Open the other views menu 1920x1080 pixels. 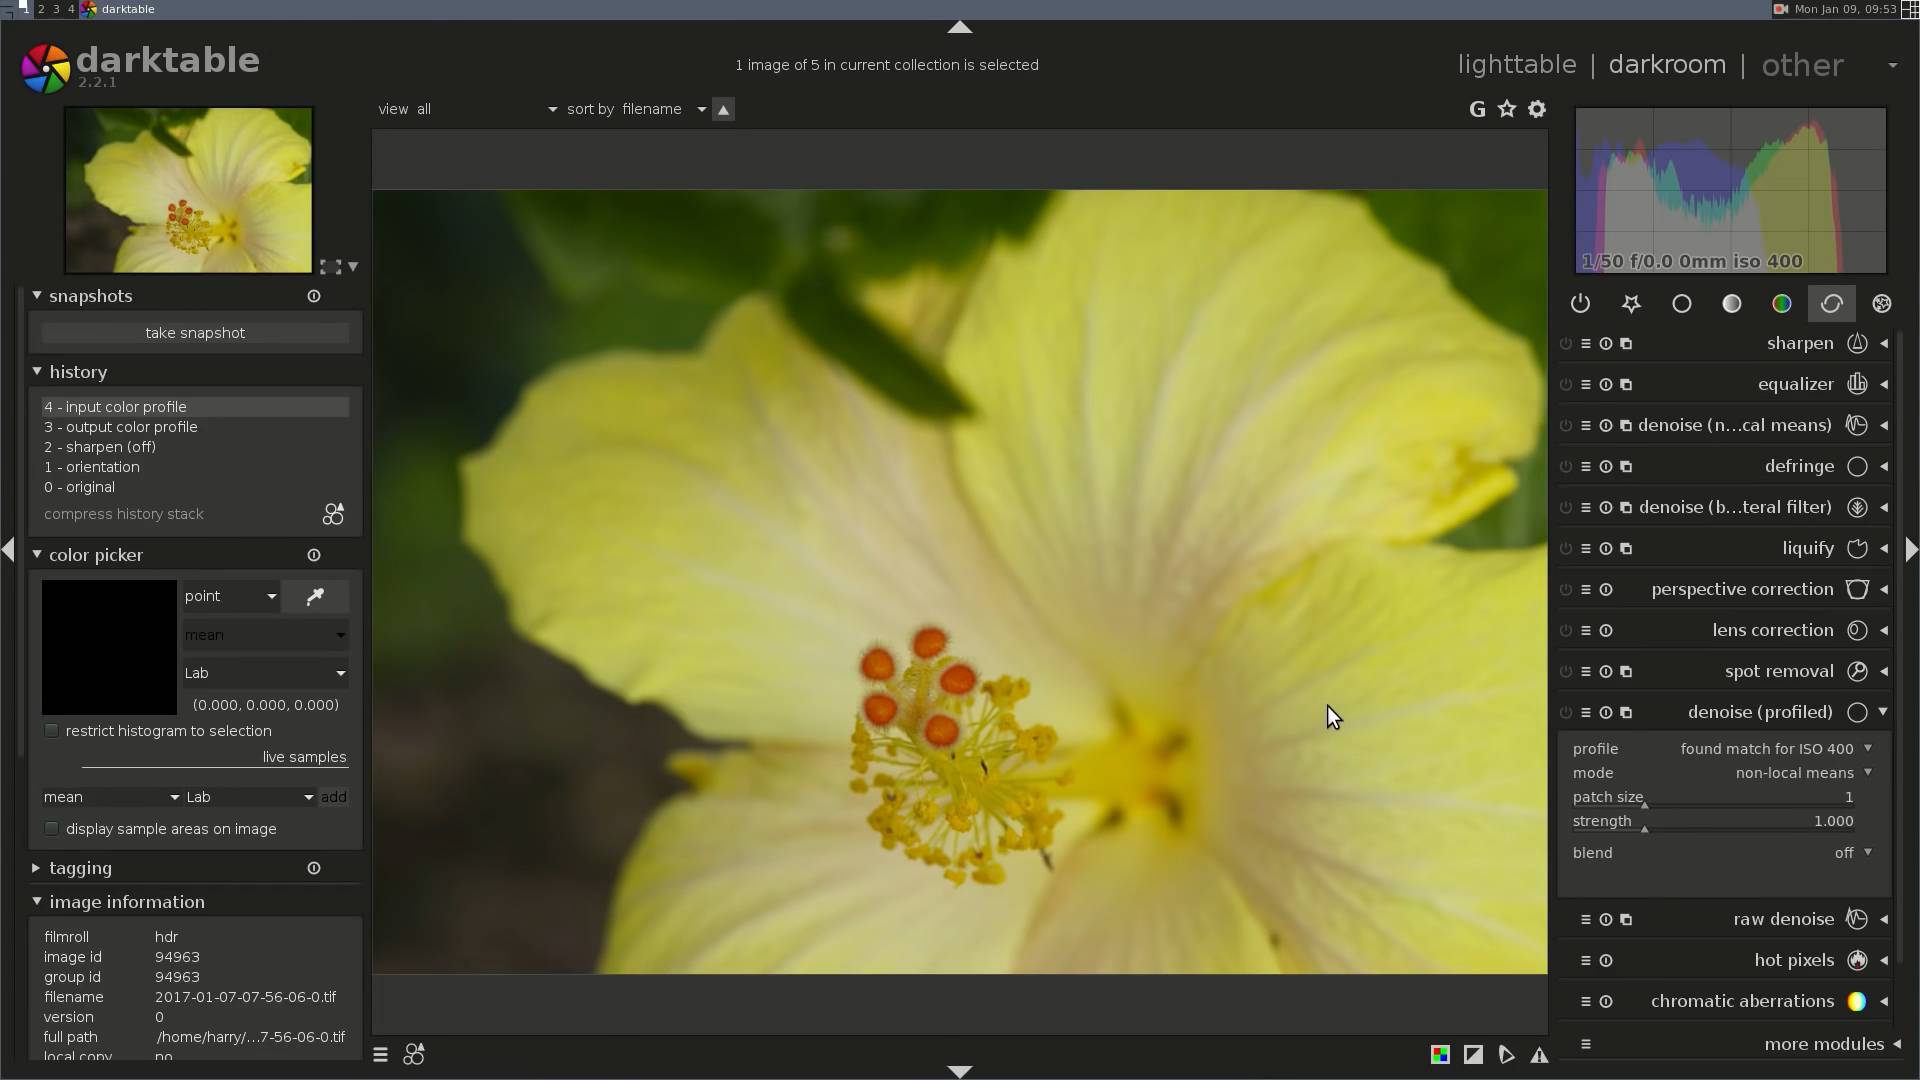tap(1802, 65)
